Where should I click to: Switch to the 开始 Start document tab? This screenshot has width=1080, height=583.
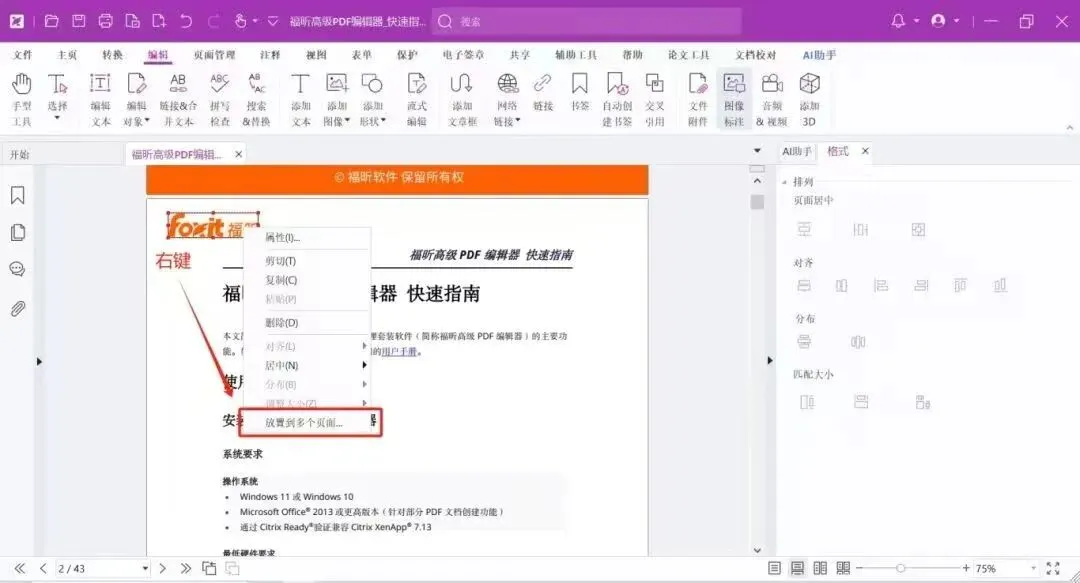pyautogui.click(x=20, y=154)
